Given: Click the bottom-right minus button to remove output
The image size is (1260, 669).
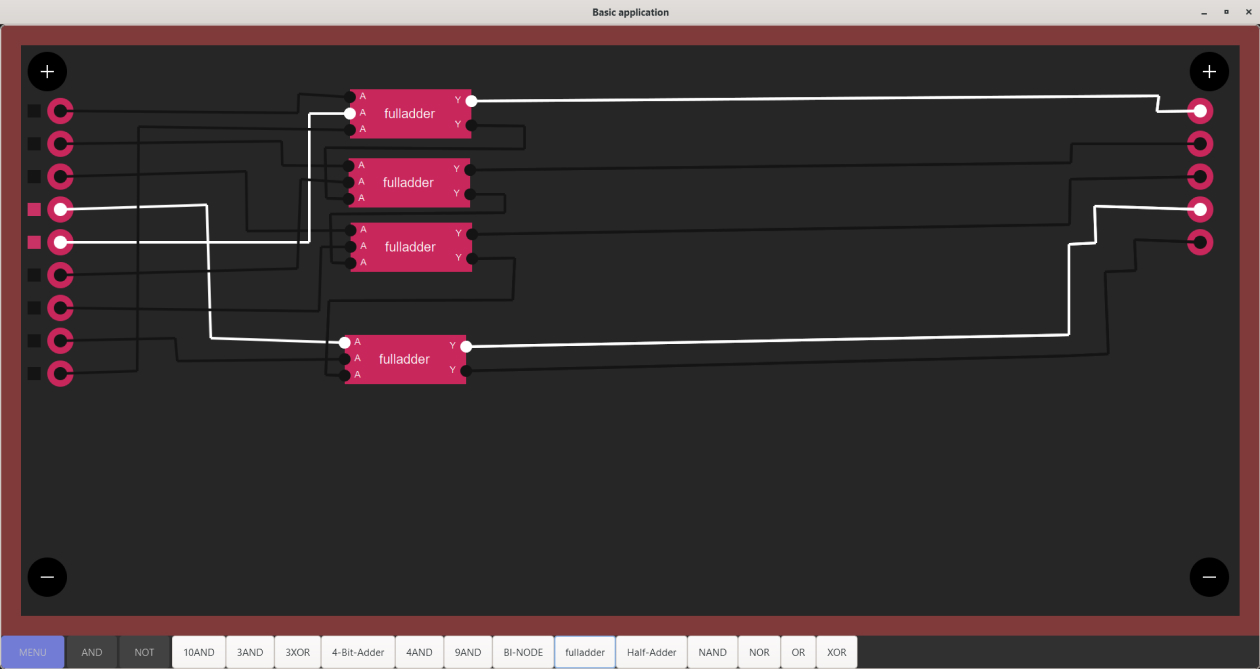Looking at the screenshot, I should 1209,577.
